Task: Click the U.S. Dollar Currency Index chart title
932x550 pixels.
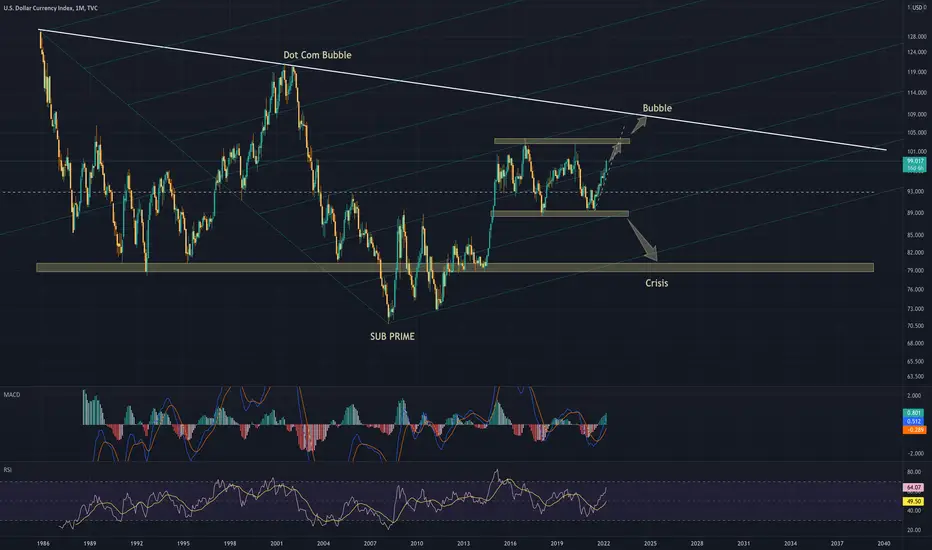Action: click(x=51, y=8)
